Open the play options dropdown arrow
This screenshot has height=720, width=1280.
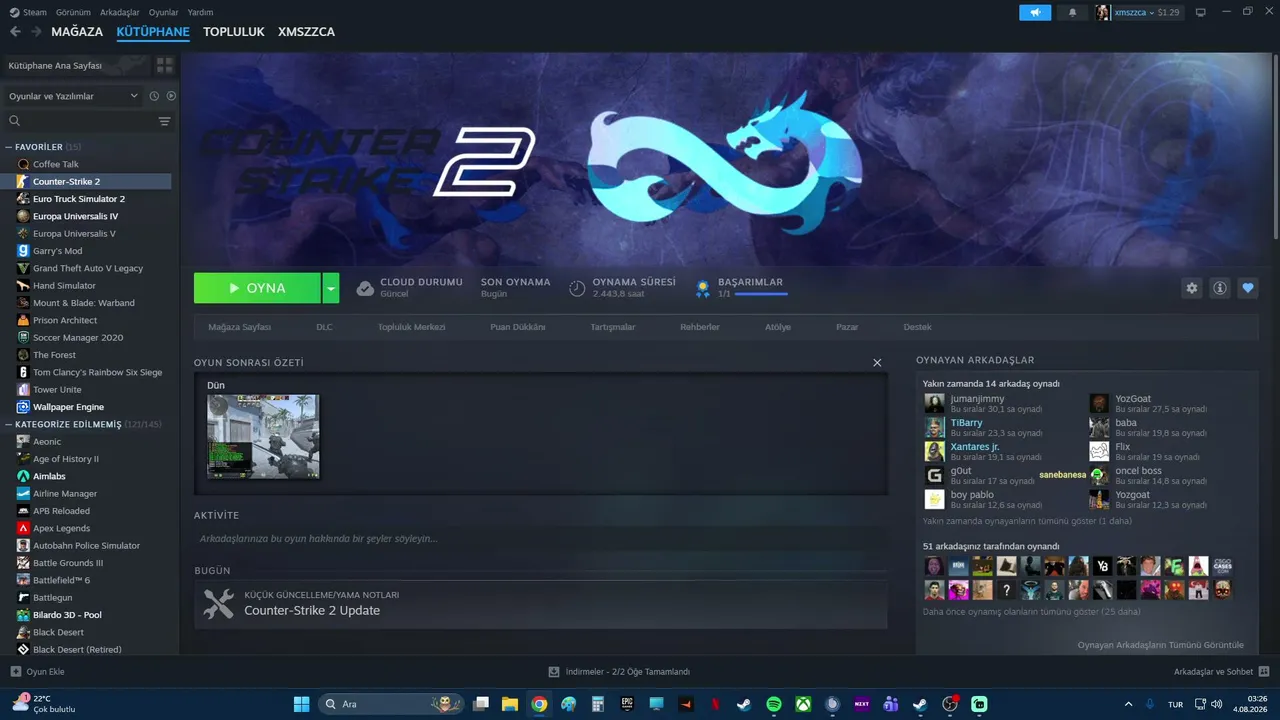tap(331, 288)
